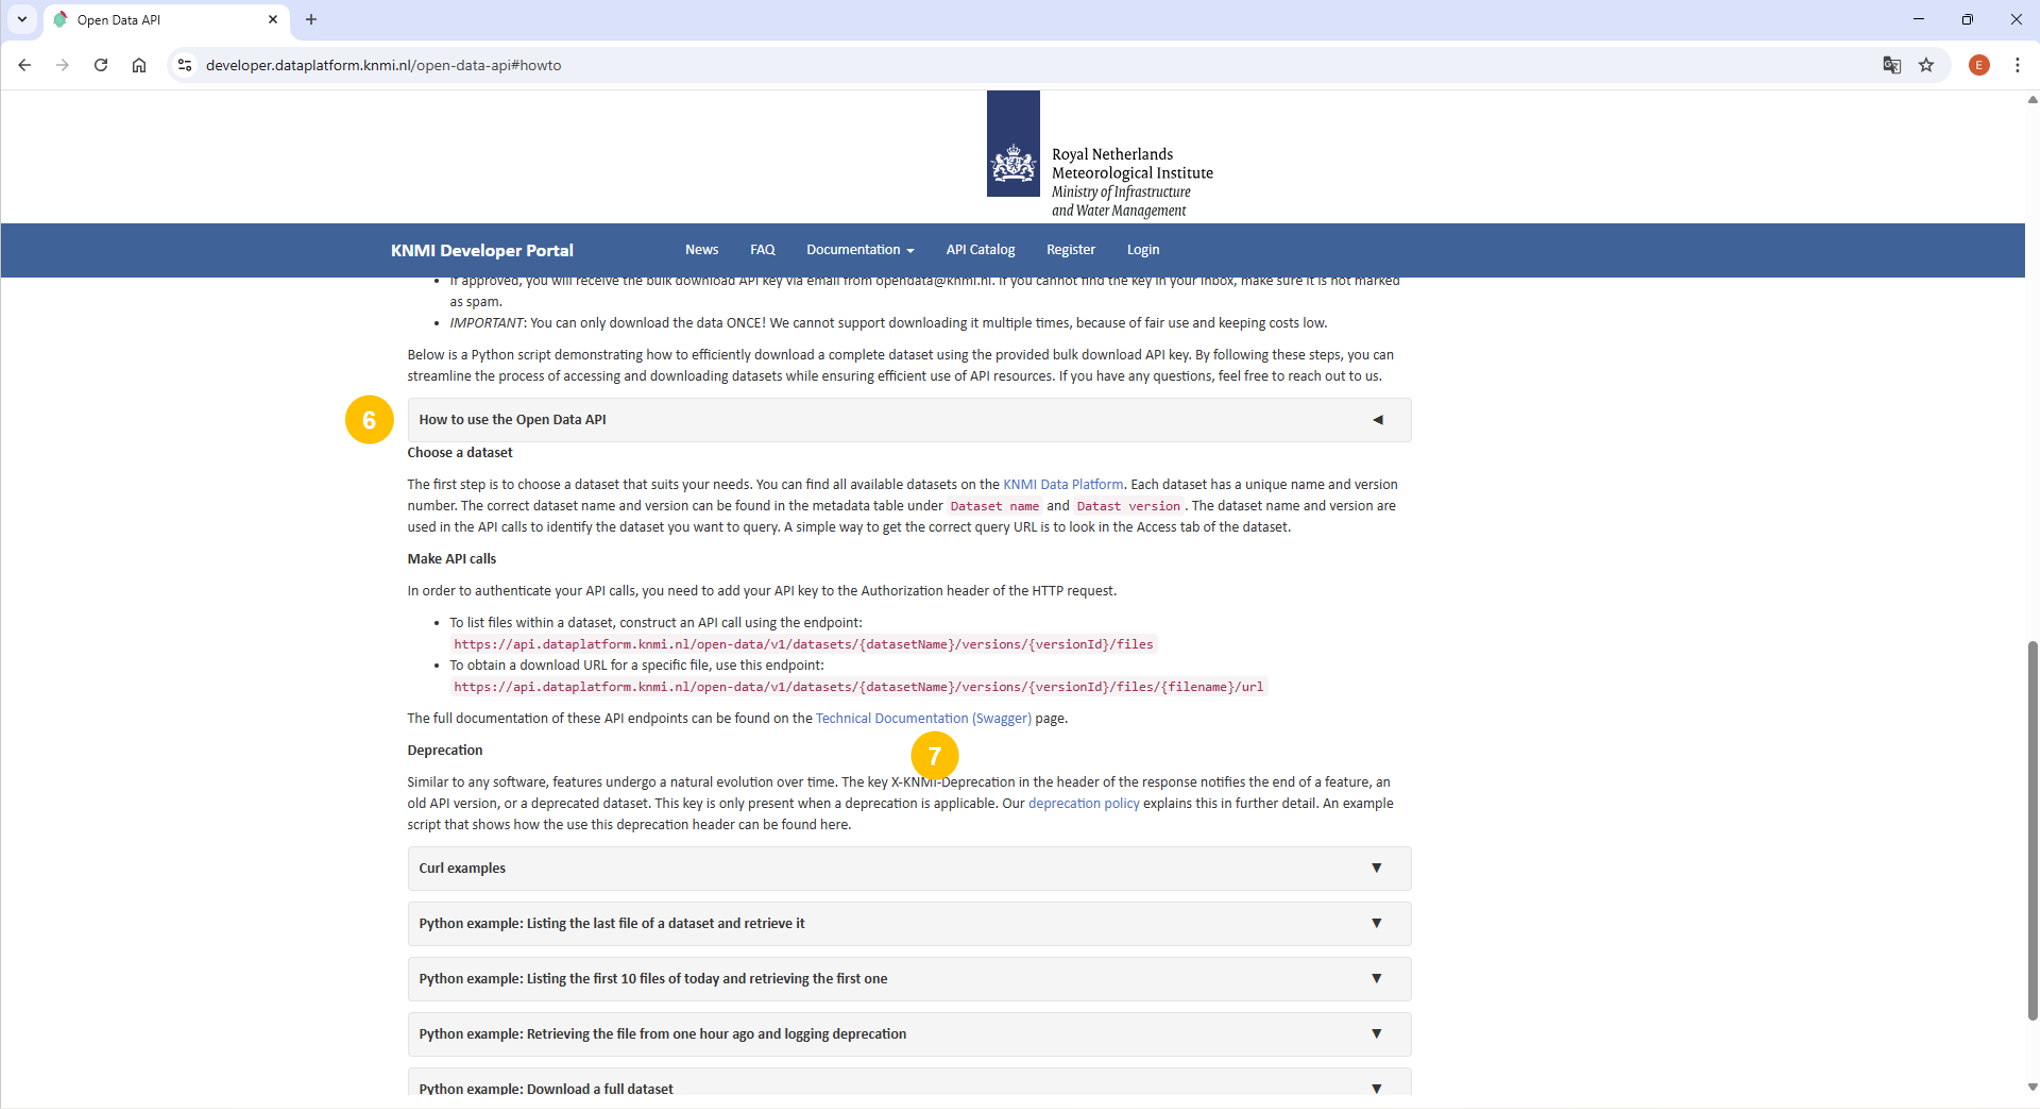Click the browser back arrow icon
2040x1109 pixels.
pos(25,65)
